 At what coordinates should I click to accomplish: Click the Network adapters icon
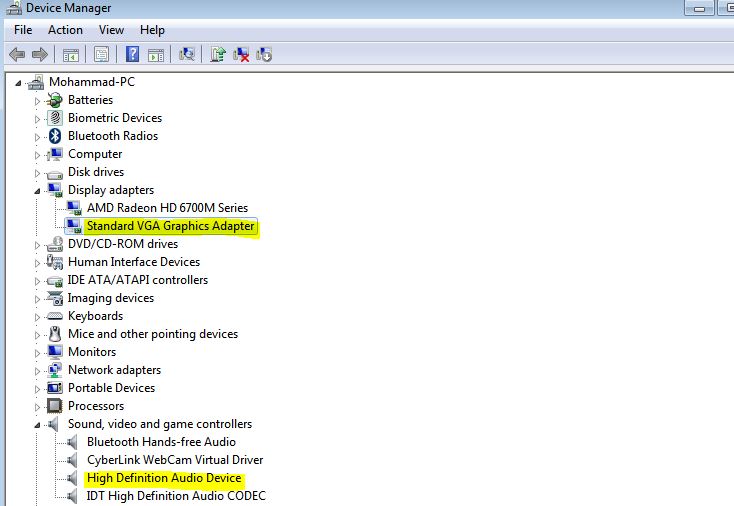[55, 370]
